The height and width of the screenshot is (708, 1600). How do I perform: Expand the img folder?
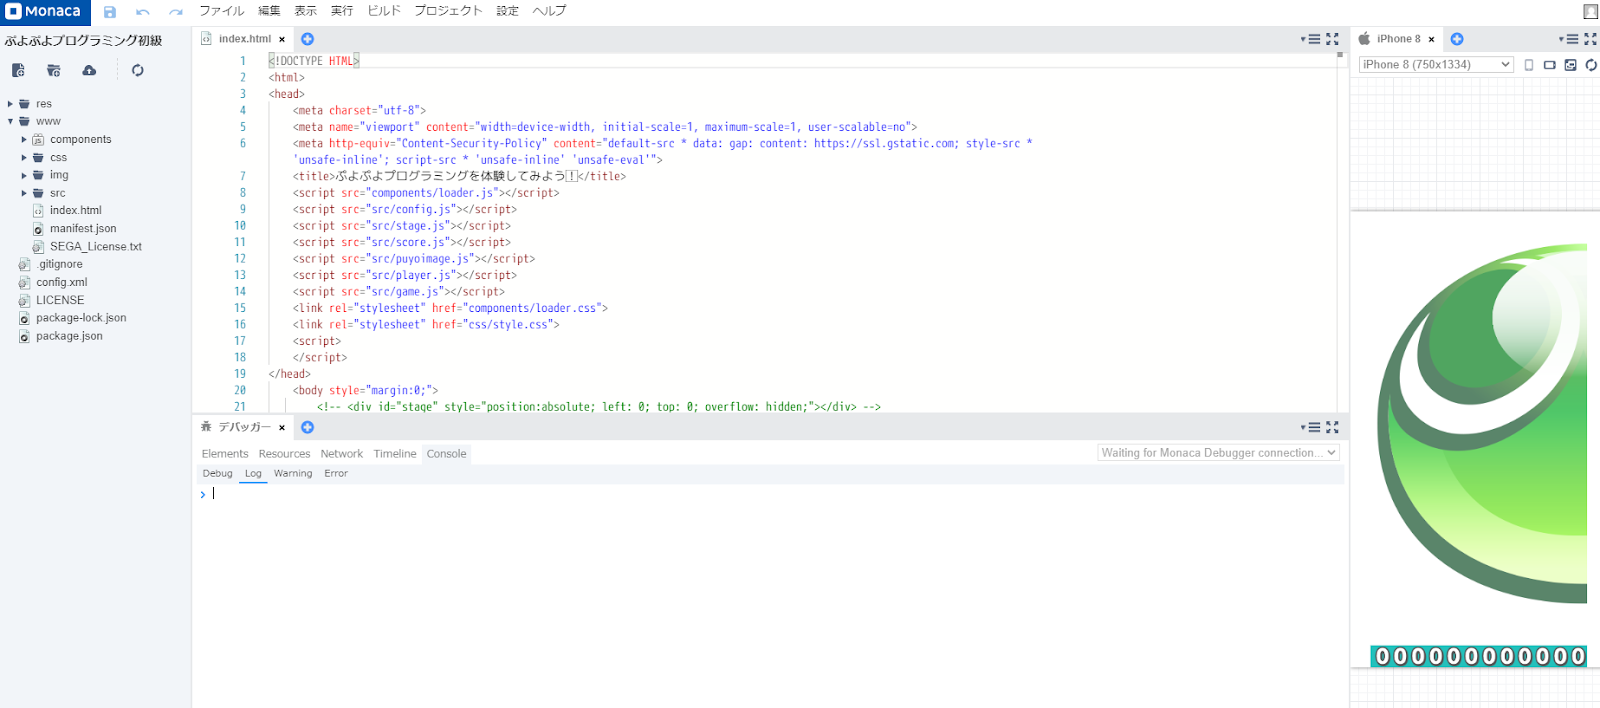tap(24, 175)
